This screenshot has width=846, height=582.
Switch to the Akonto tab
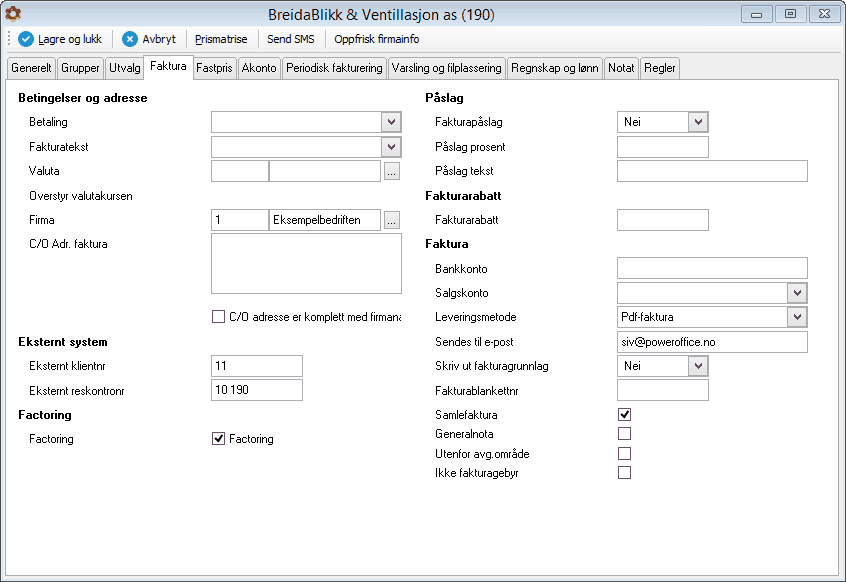259,68
